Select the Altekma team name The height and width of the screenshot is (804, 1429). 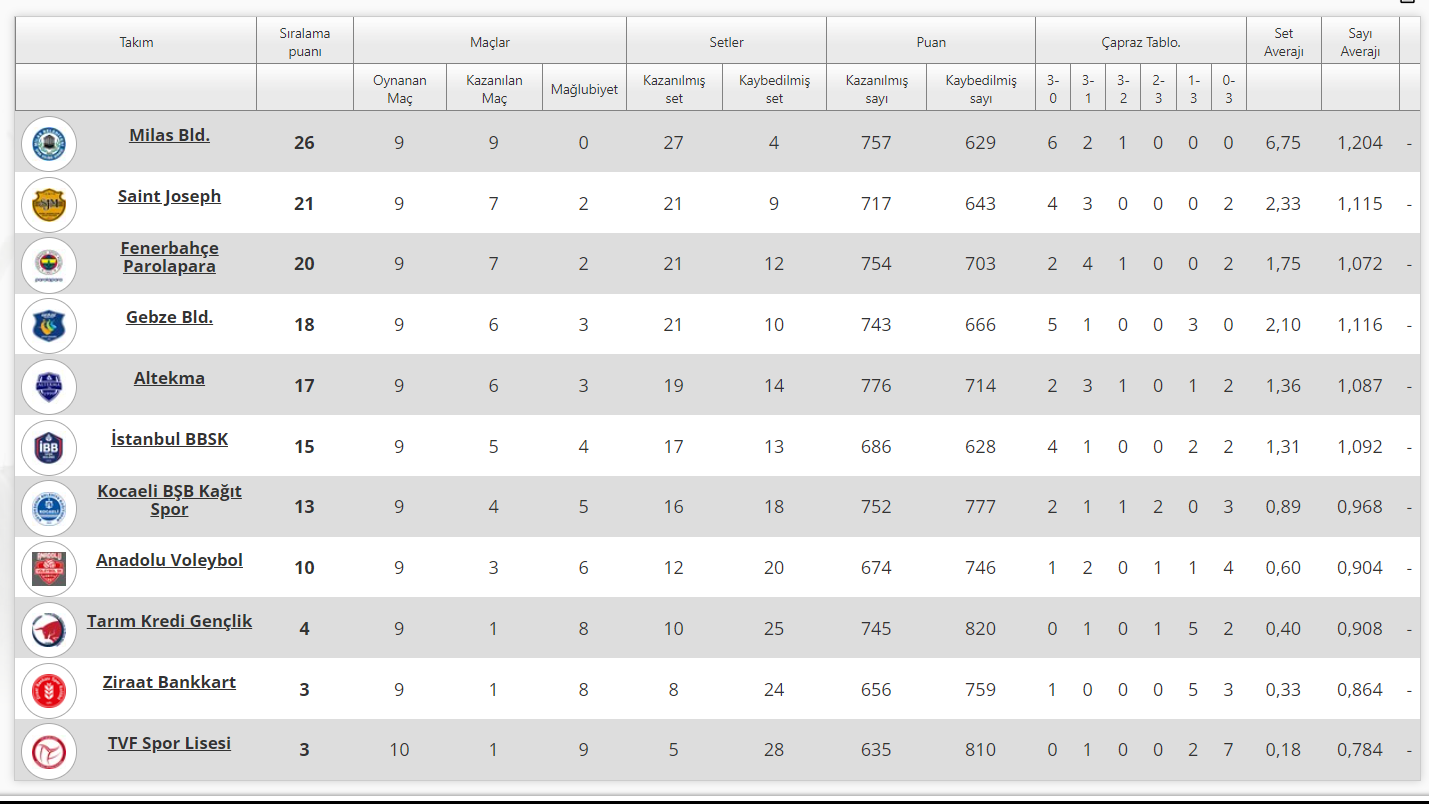click(169, 378)
